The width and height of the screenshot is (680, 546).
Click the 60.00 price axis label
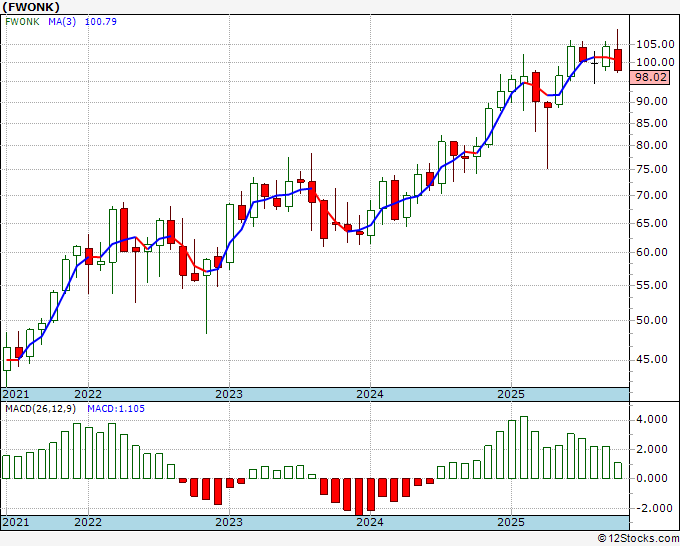[x=652, y=252]
